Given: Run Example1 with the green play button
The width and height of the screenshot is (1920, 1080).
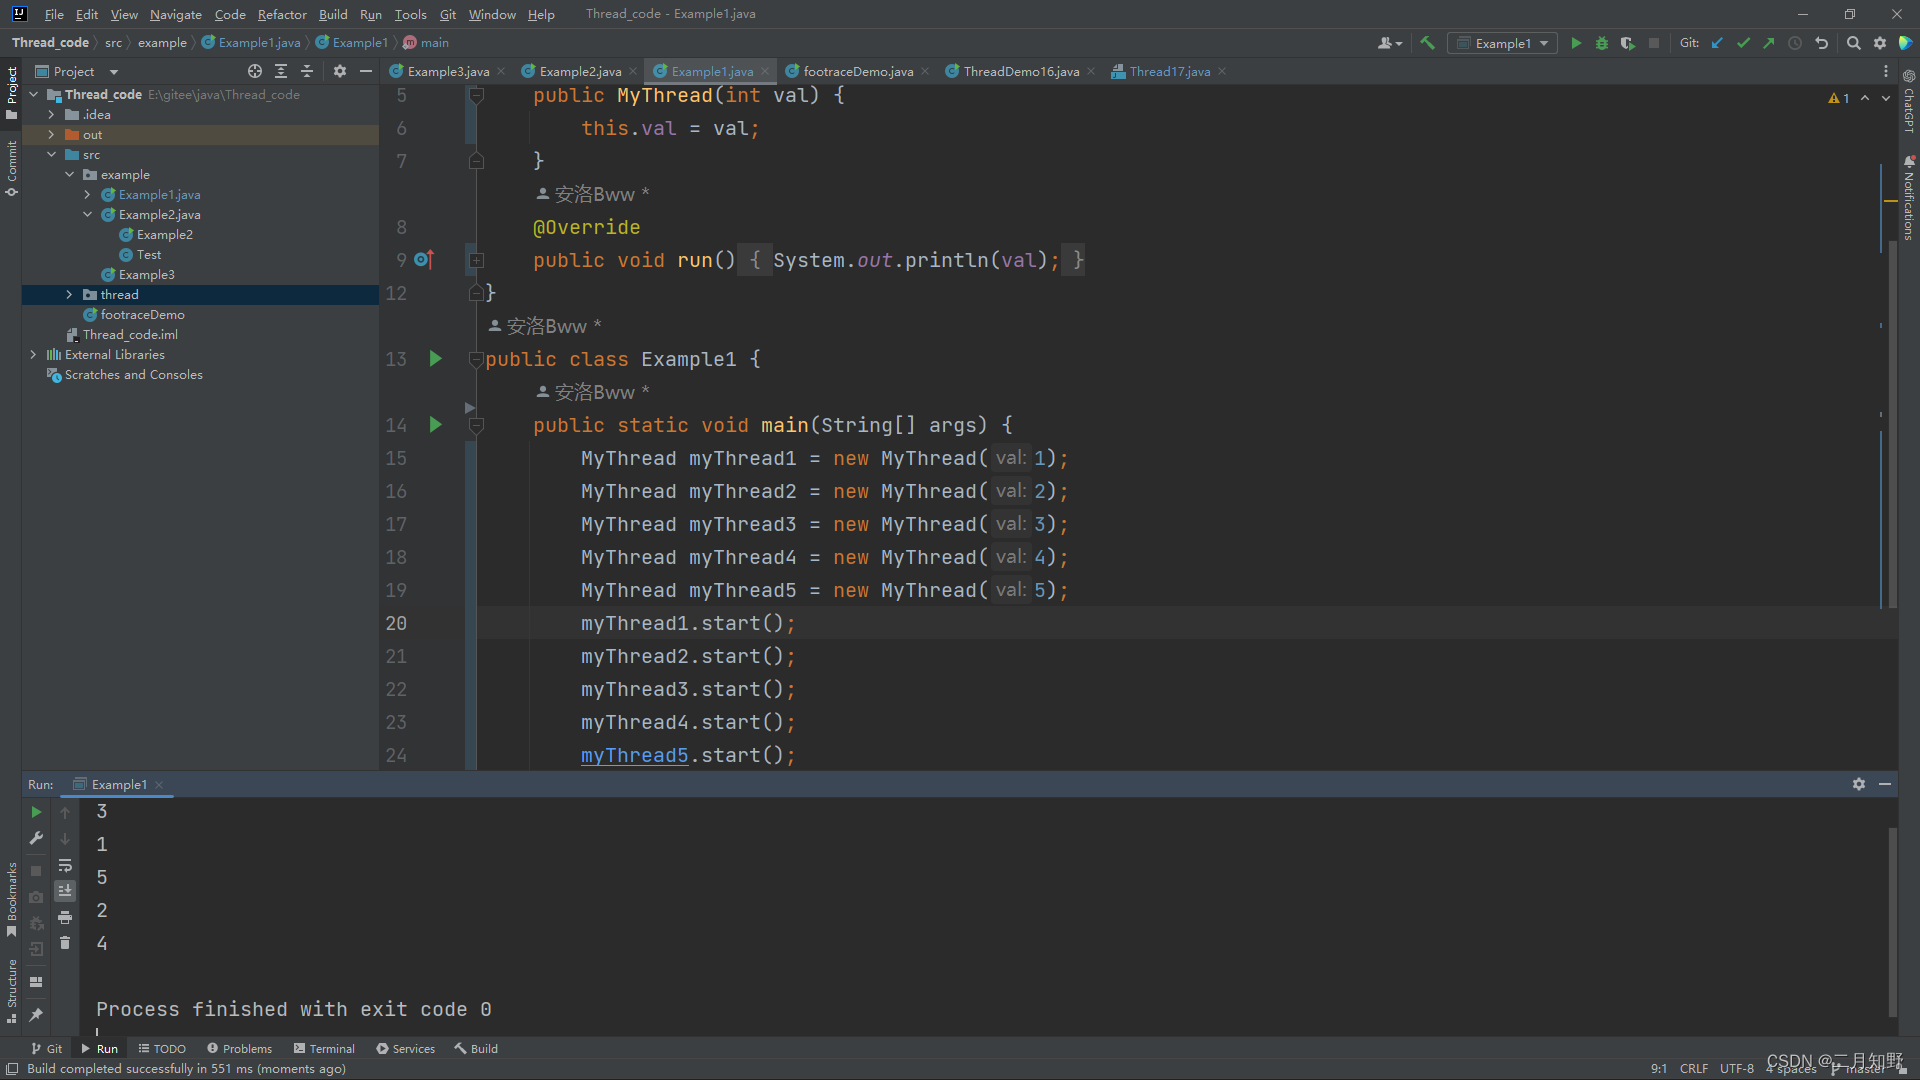Looking at the screenshot, I should (1576, 43).
